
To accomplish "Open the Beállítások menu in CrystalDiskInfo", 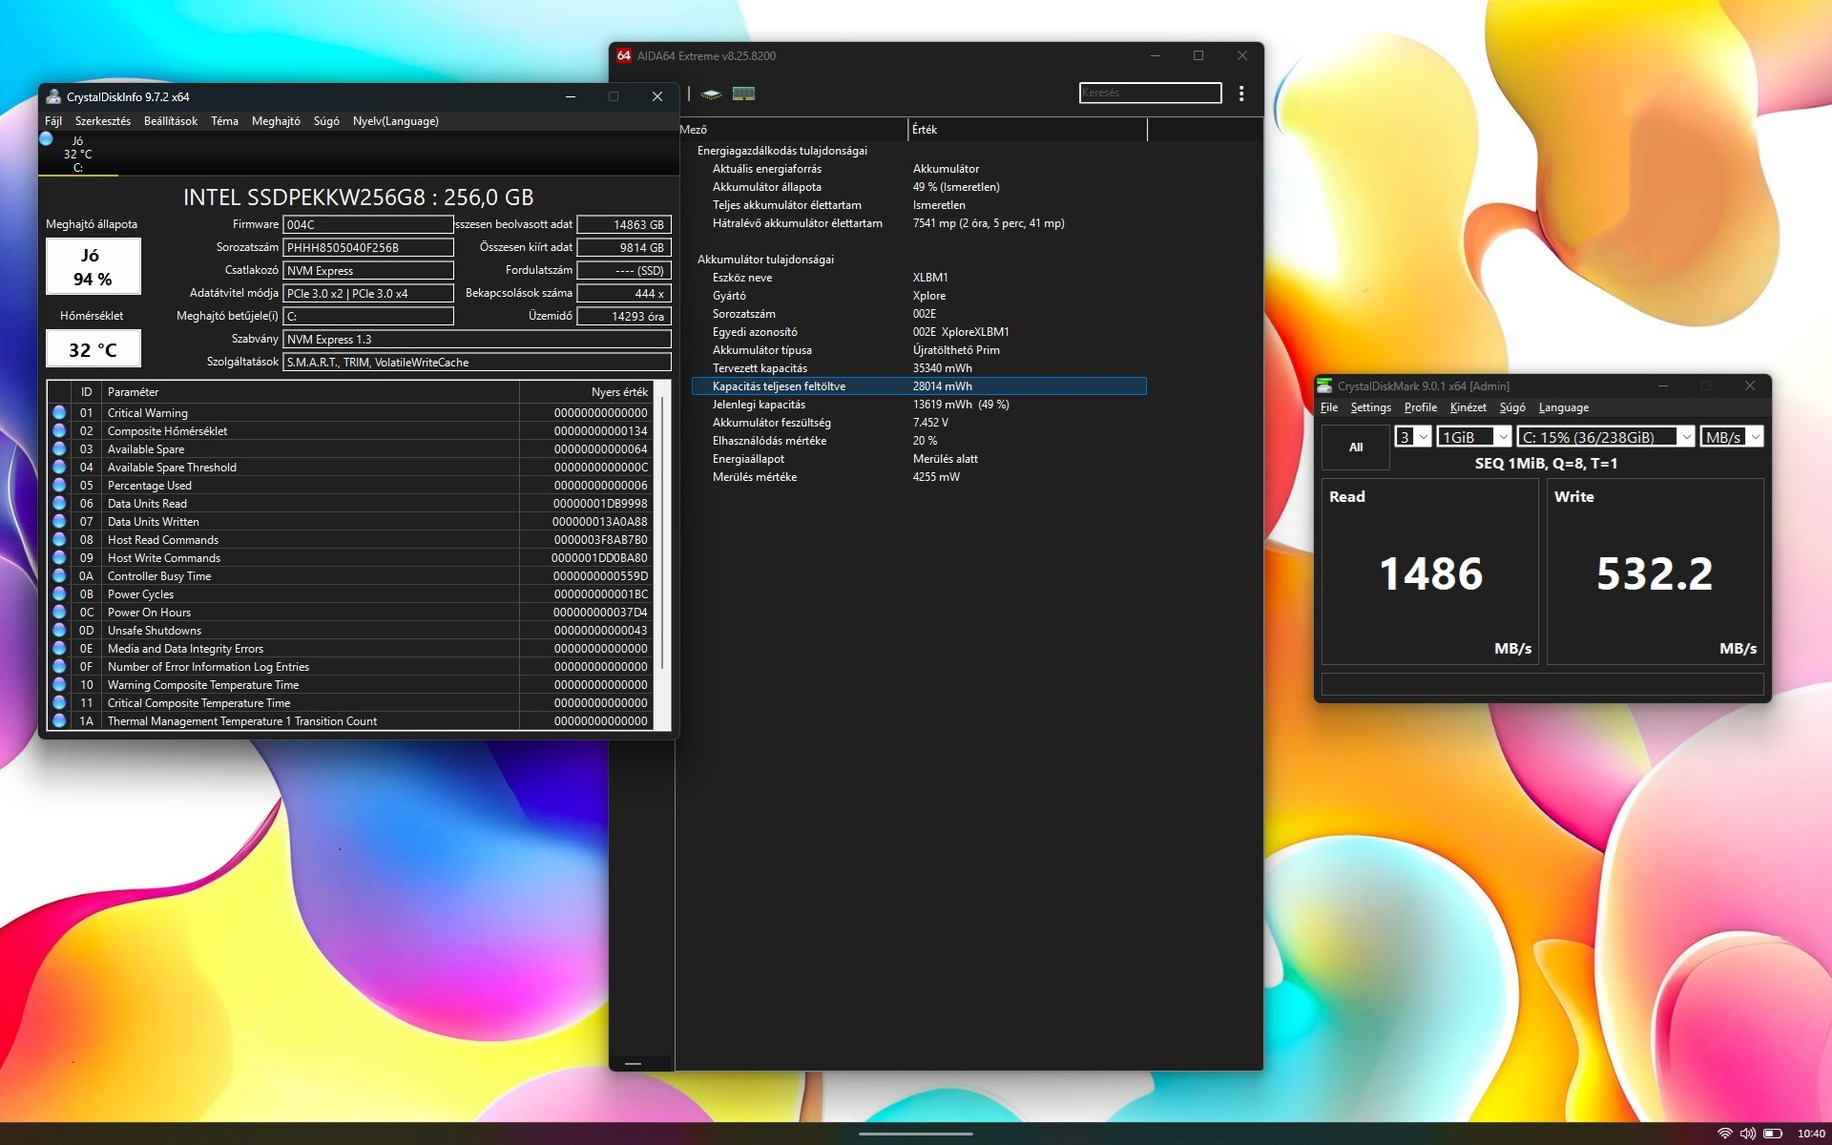I will tap(170, 121).
